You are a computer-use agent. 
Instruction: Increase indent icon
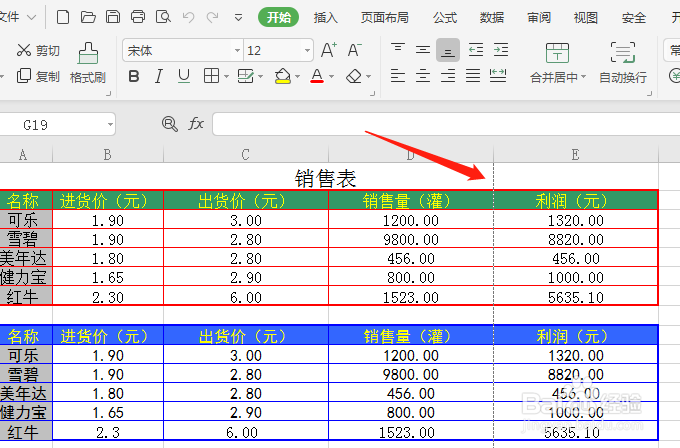tap(501, 50)
